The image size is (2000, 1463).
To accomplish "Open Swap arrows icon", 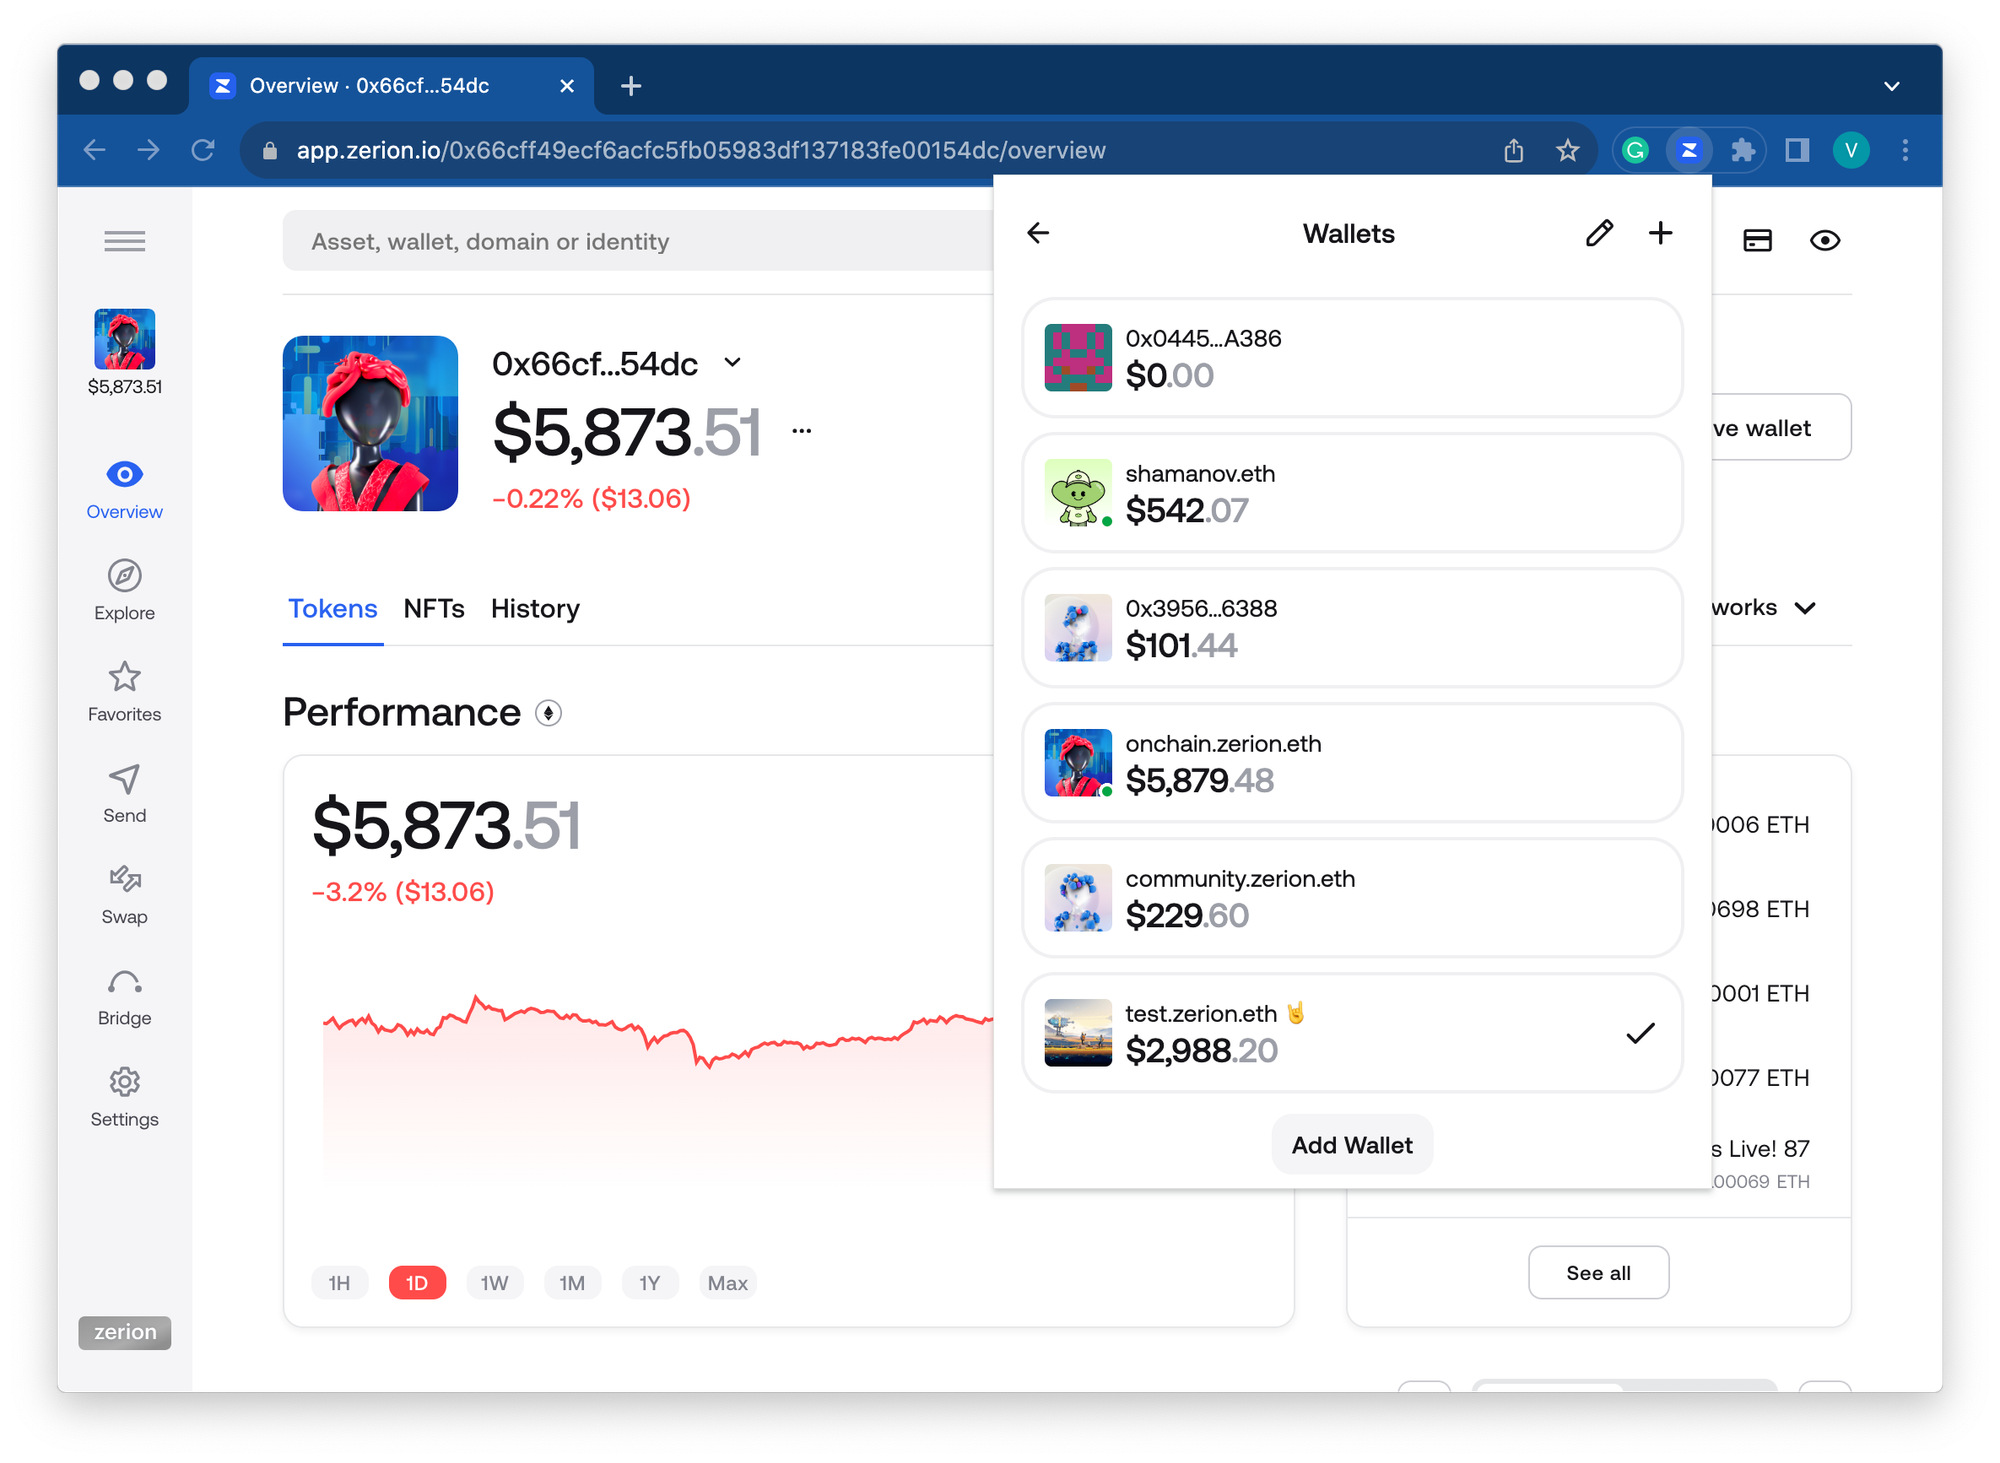I will (124, 879).
